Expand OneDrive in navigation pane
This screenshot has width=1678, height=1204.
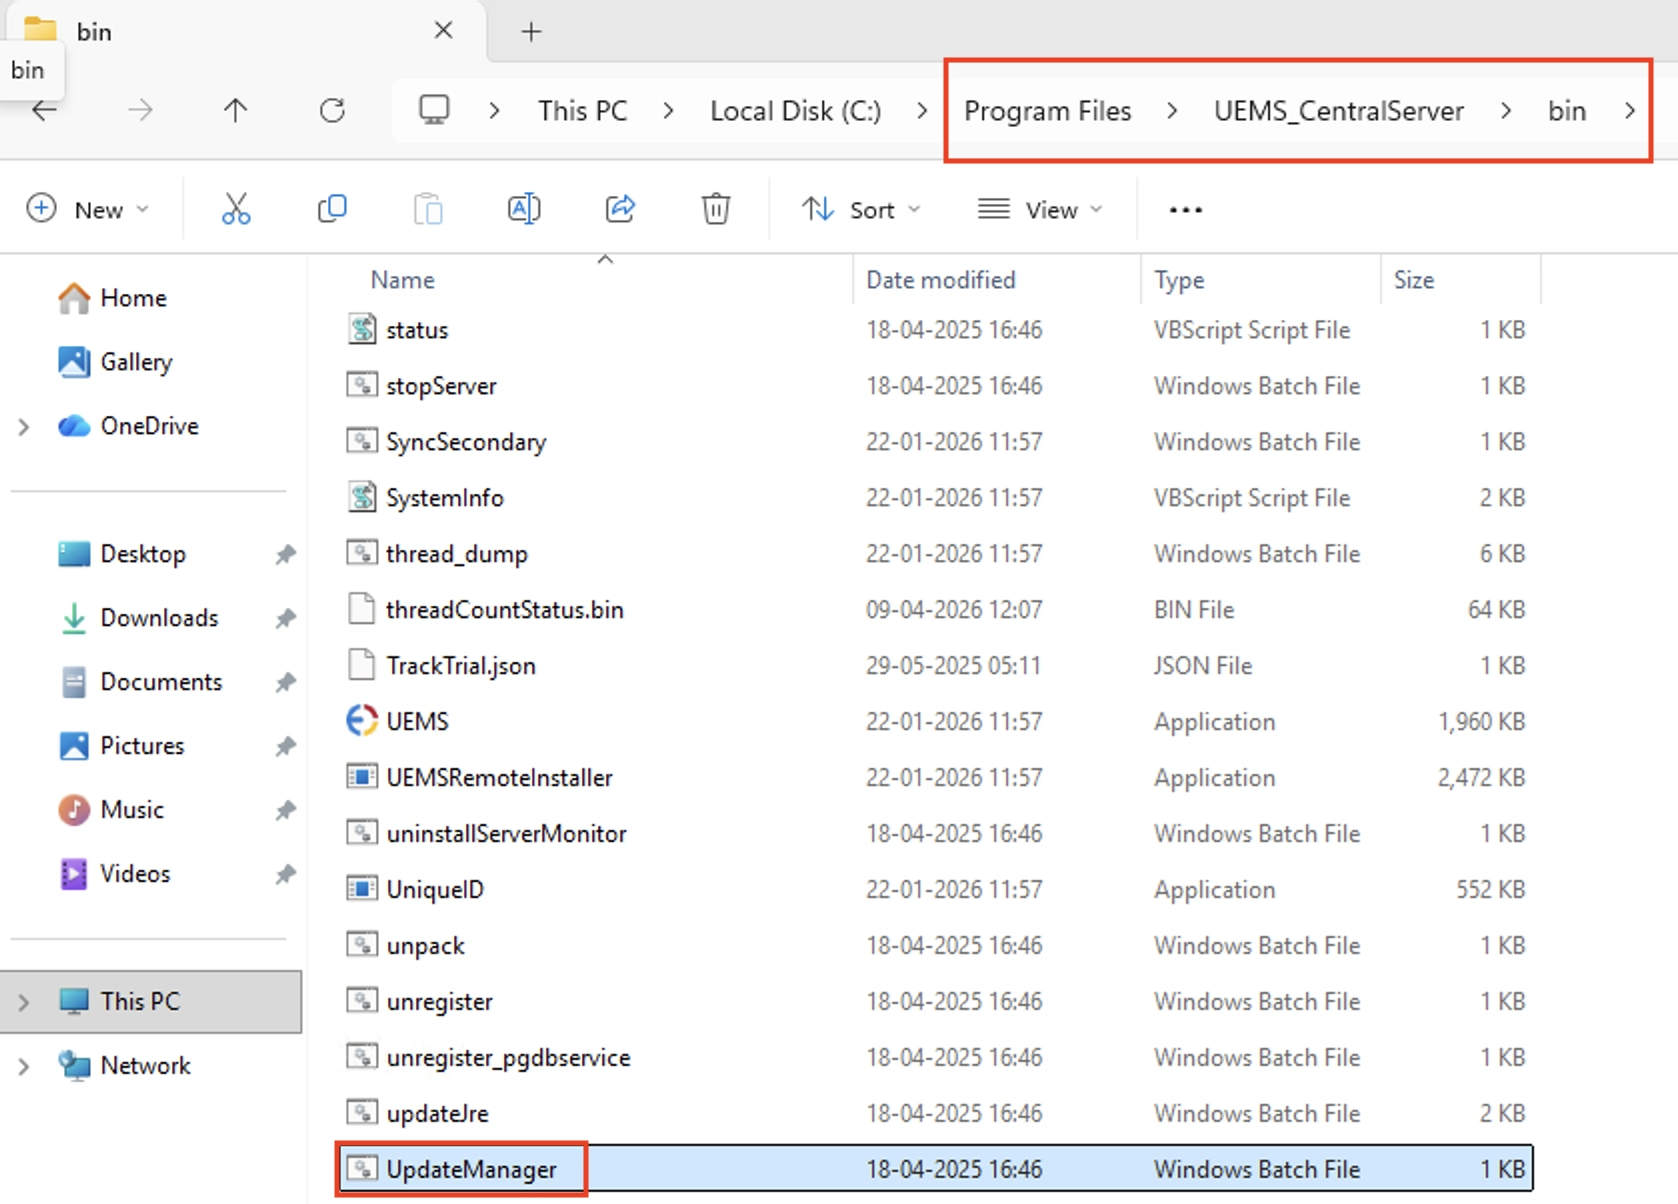[24, 427]
